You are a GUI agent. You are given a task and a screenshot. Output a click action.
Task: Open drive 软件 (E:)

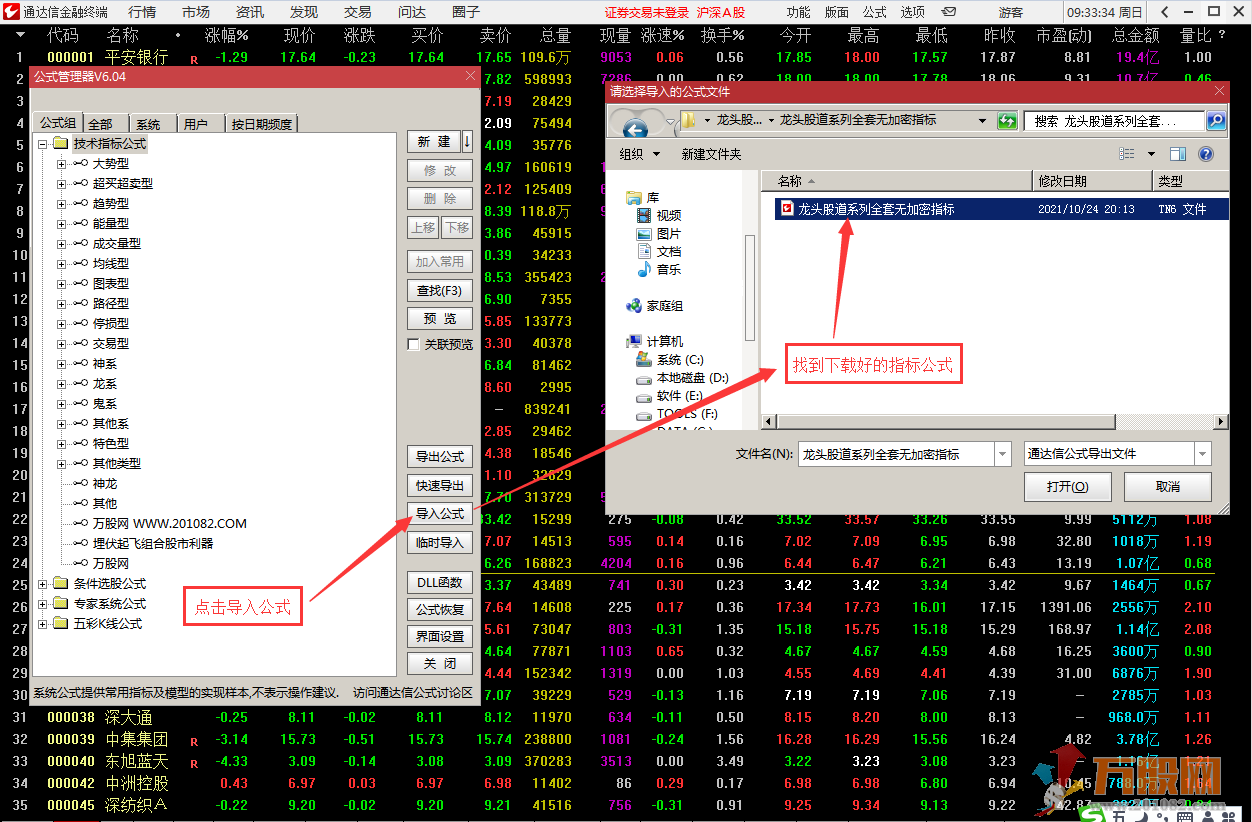(670, 396)
